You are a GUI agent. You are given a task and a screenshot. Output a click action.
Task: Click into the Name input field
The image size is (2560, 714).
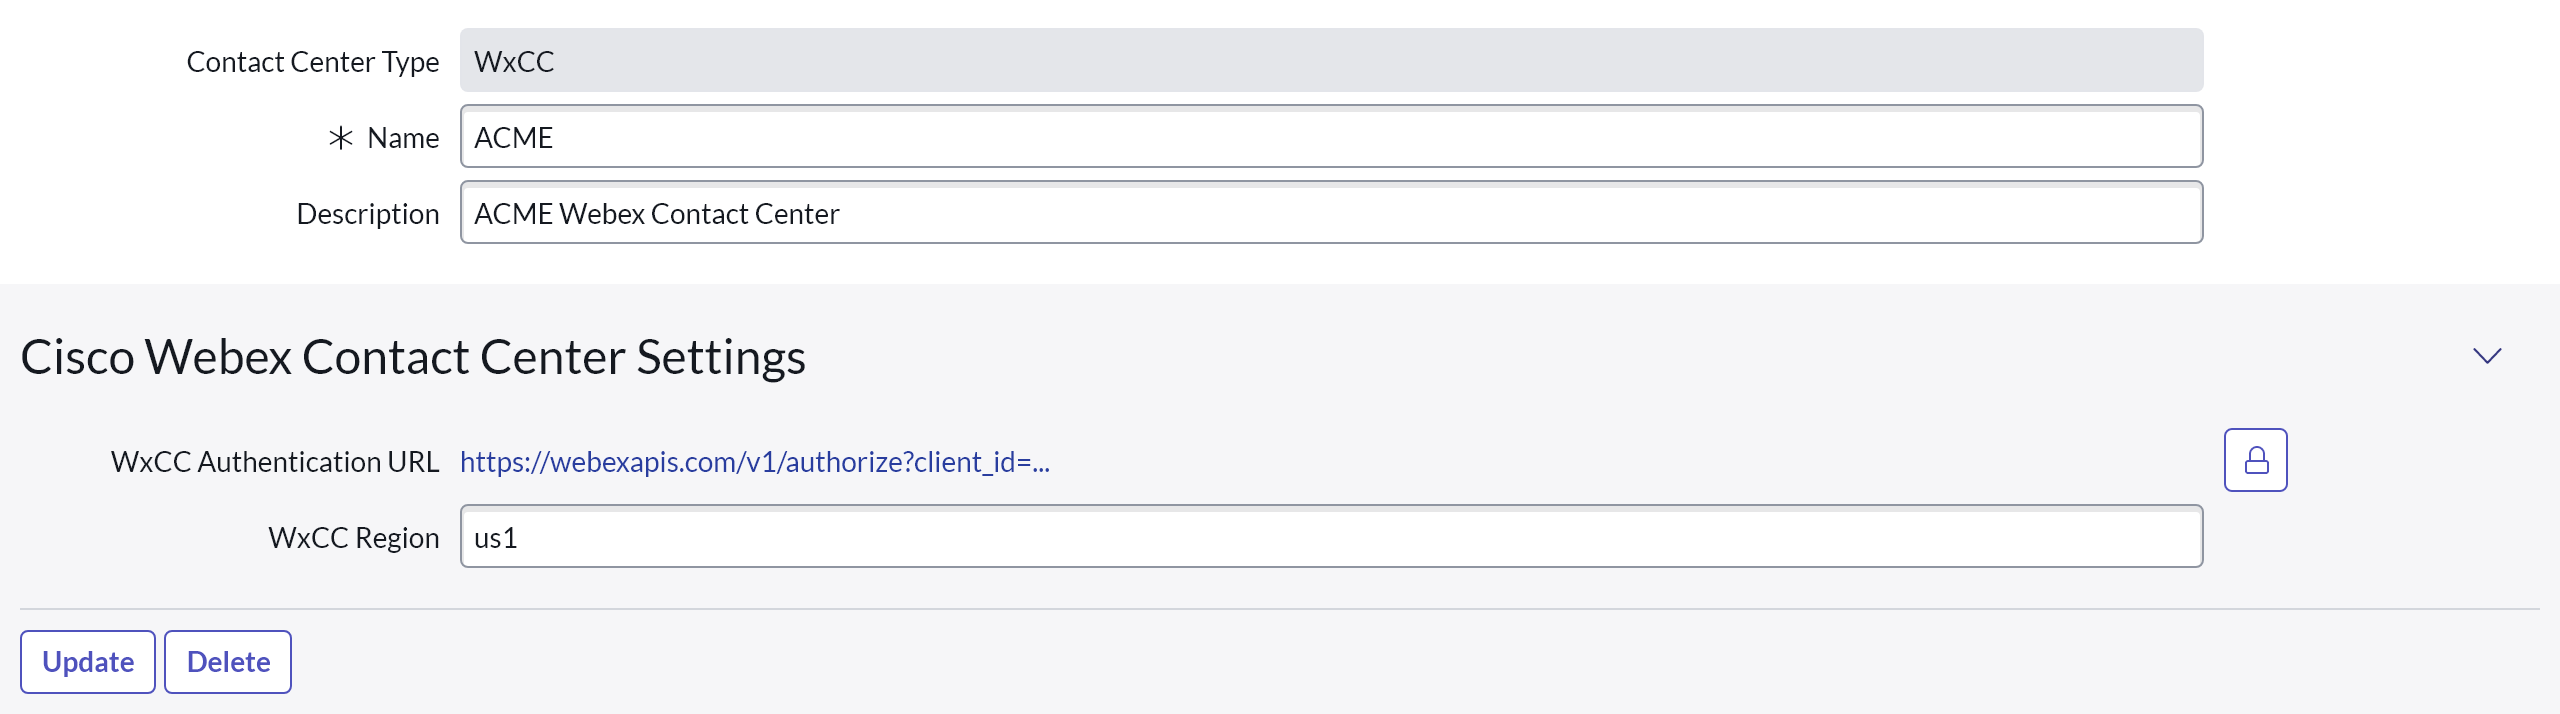click(1330, 137)
